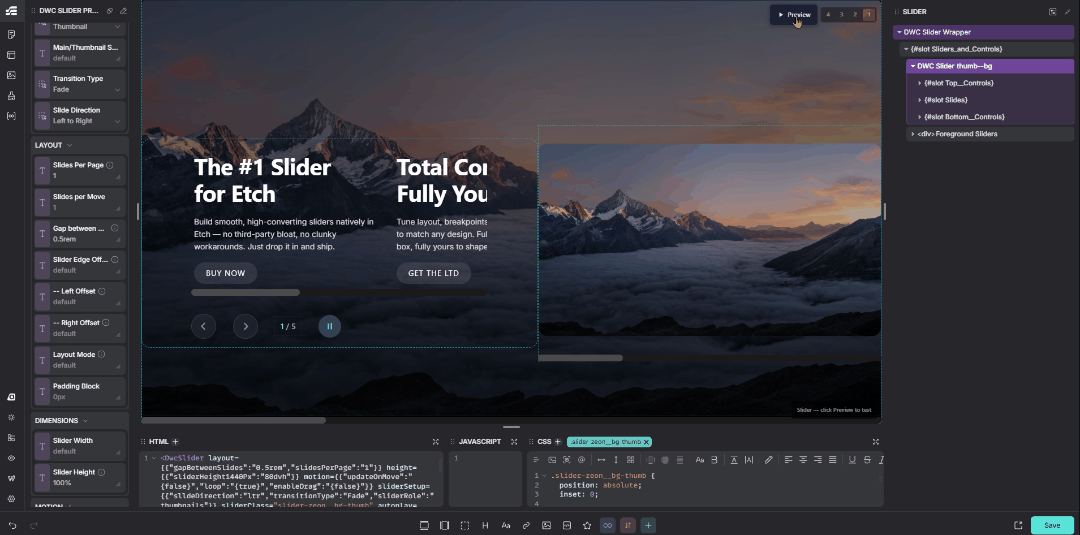1080x535 pixels.
Task: Click the info icon next to Layout Mode
Action: (101, 355)
